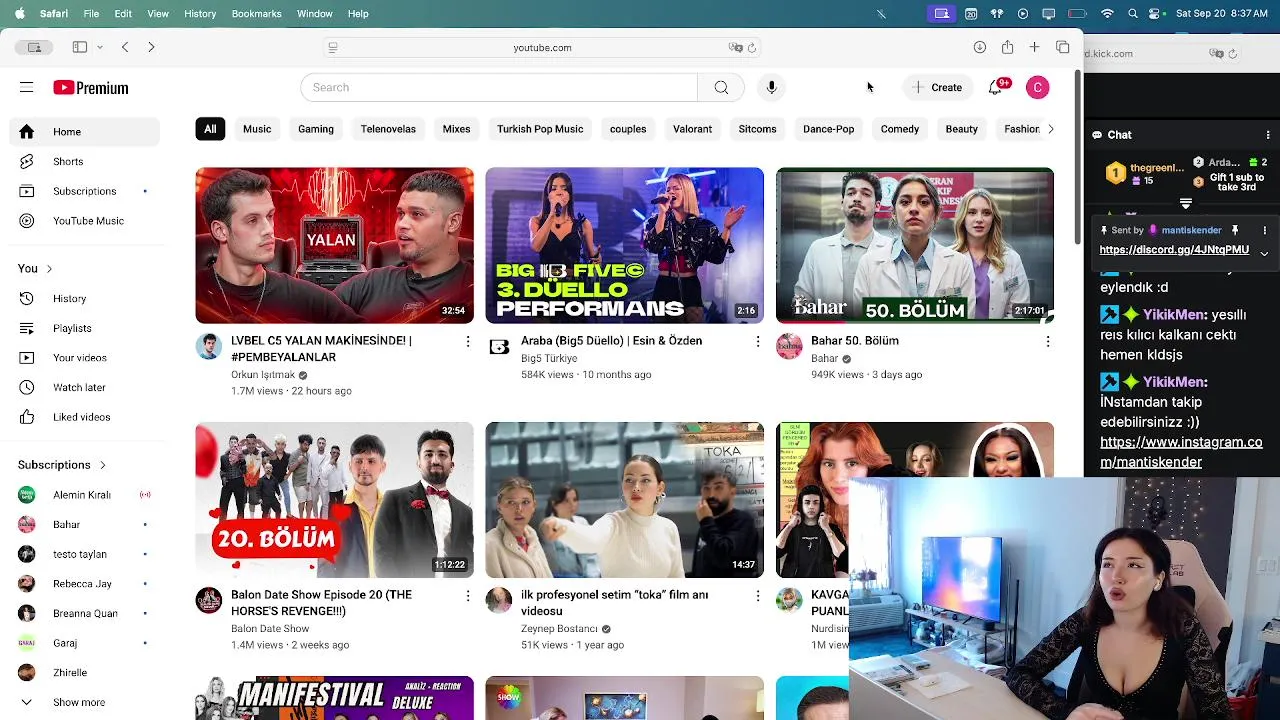Viewport: 1280px width, 720px height.
Task: Select Turkish Pop Music chip
Action: point(540,129)
